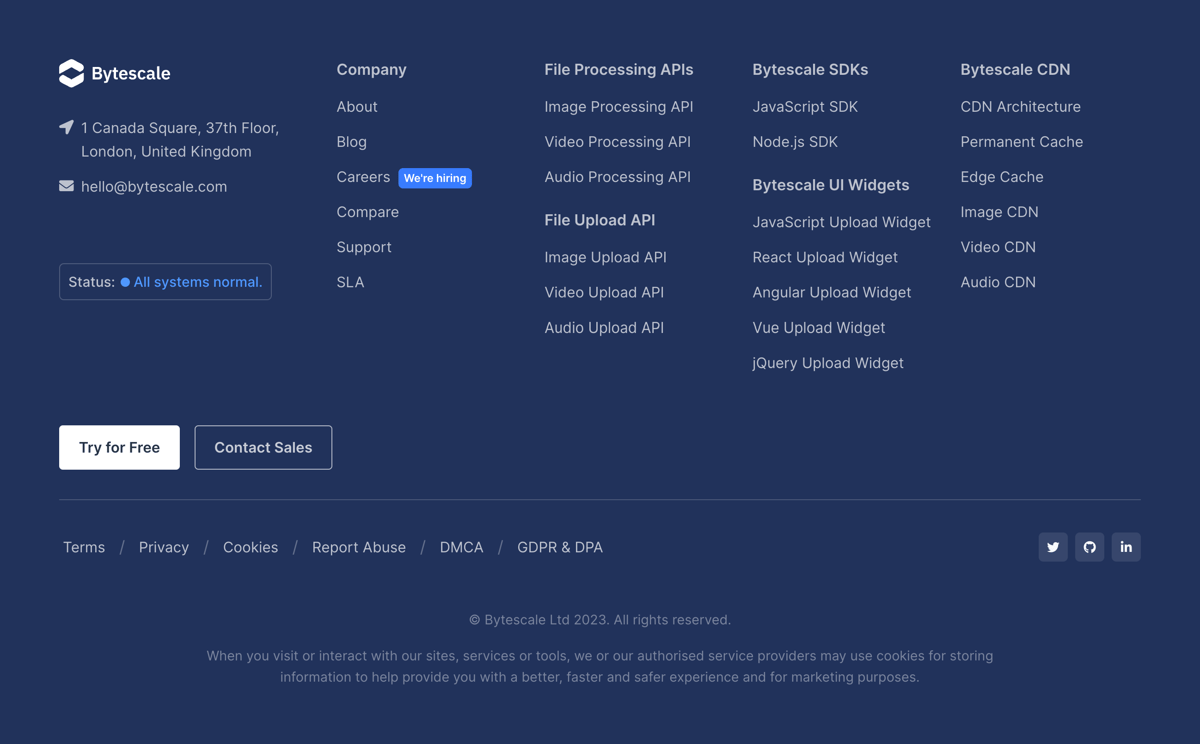Open the GitHub social icon

pyautogui.click(x=1089, y=547)
